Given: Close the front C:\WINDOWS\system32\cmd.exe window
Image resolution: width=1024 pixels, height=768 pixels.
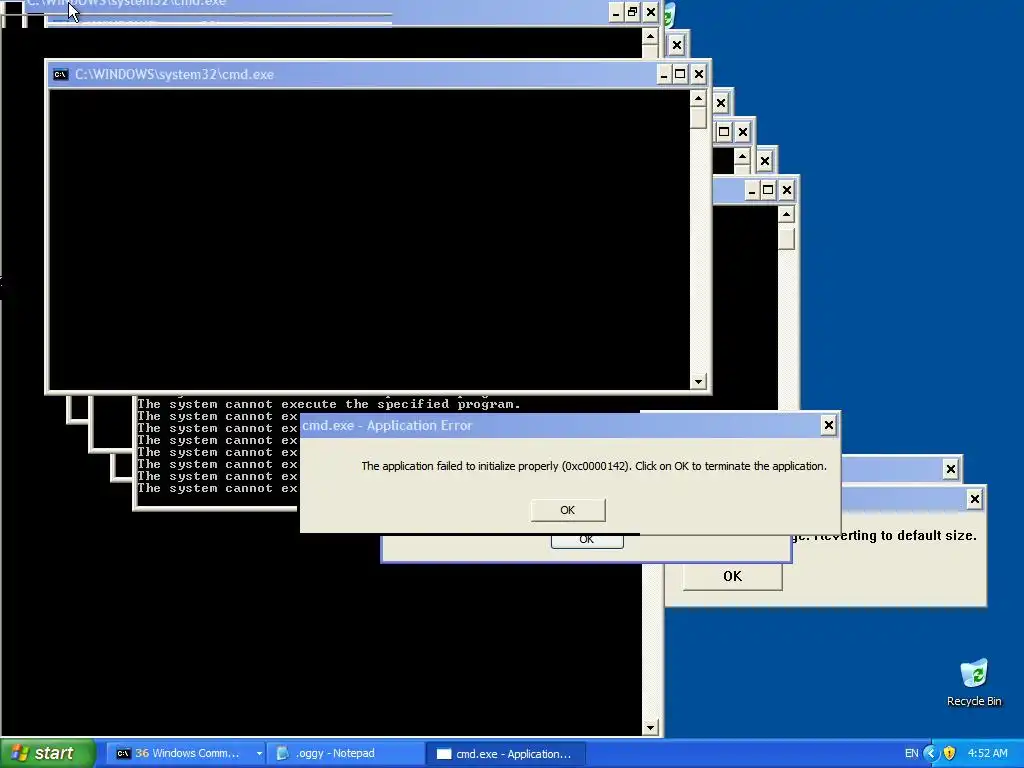Looking at the screenshot, I should (x=698, y=74).
